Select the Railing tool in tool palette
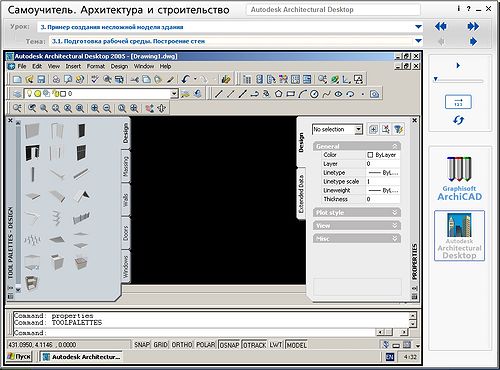The image size is (500, 370). 81,218
